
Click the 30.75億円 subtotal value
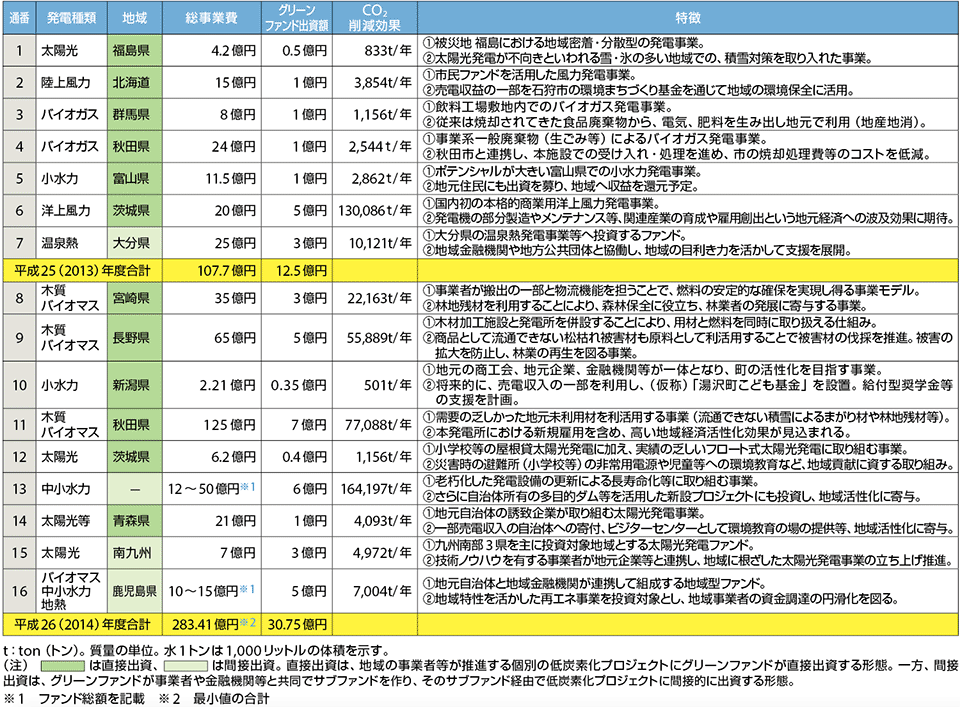[x=299, y=624]
